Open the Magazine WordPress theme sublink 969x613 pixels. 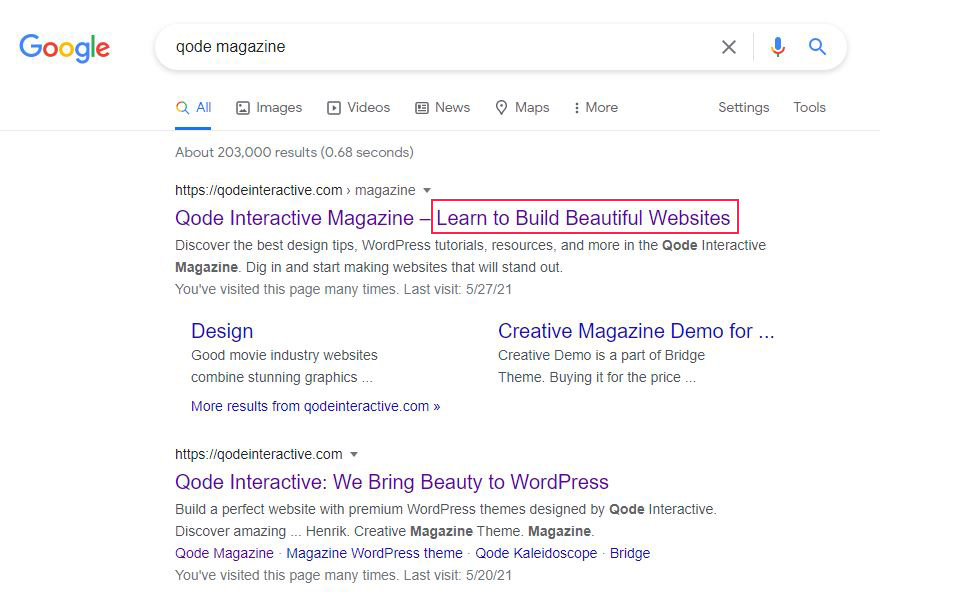(374, 553)
